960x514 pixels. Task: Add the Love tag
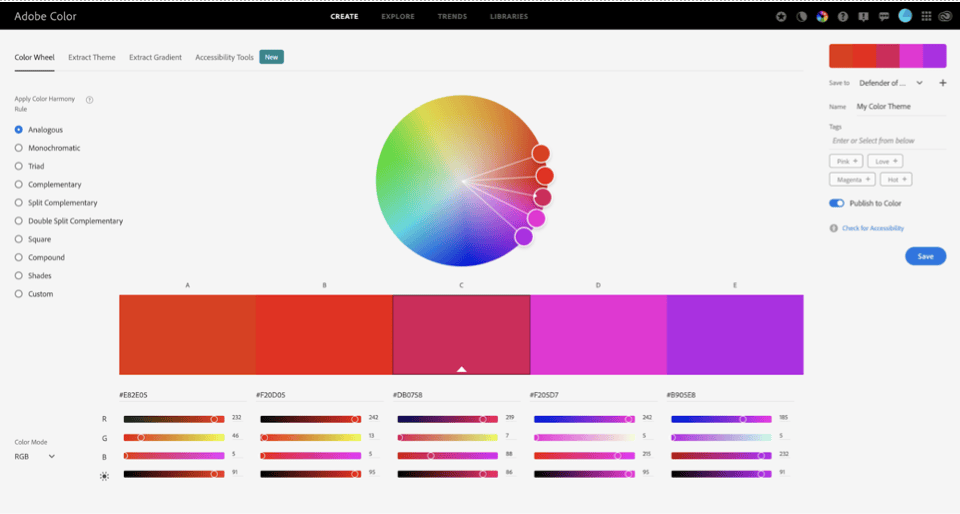click(x=885, y=161)
